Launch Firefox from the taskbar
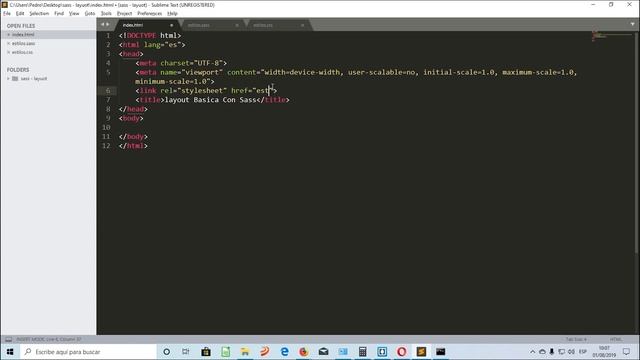 [304, 351]
